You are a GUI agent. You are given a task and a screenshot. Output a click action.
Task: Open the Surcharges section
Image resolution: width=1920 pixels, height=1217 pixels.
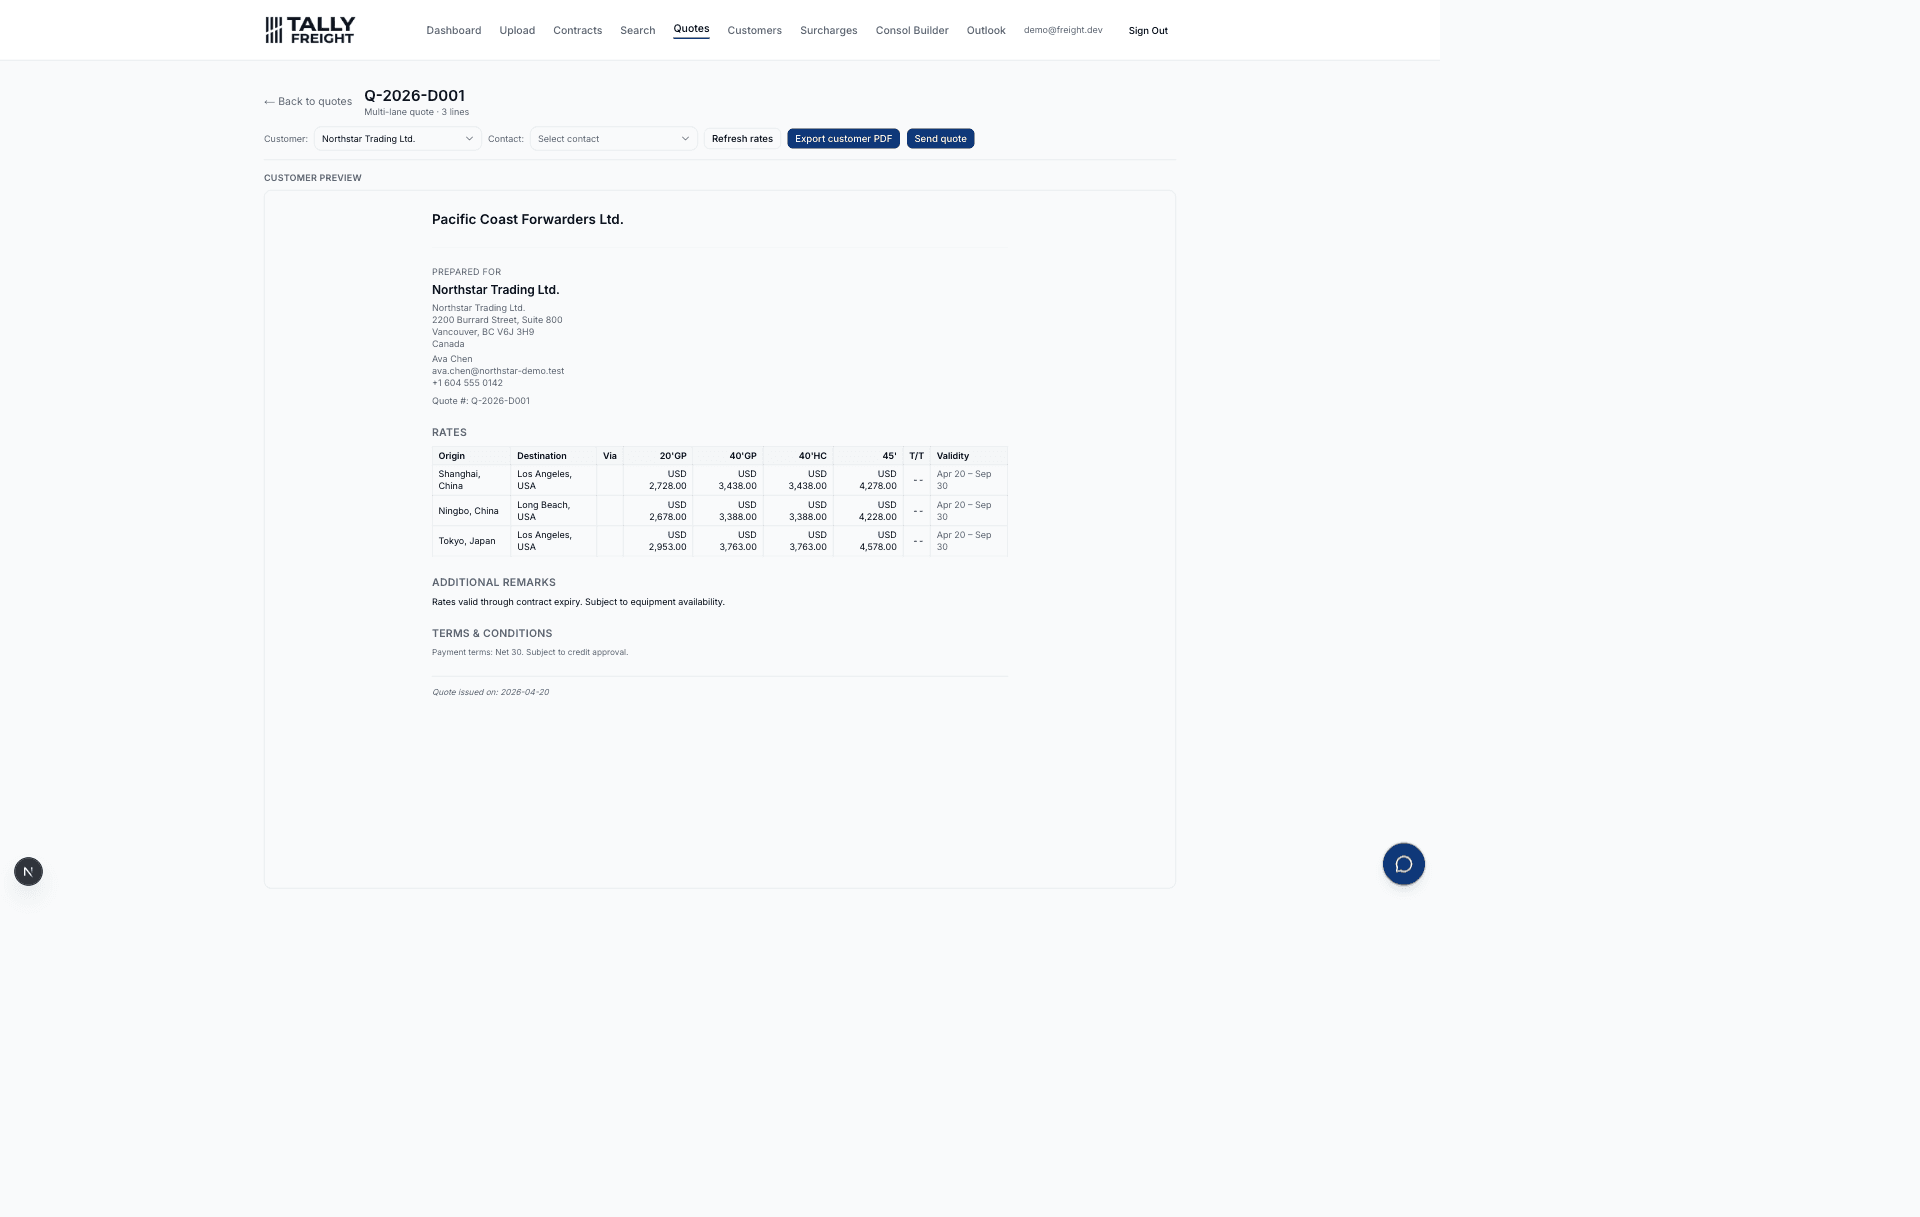coord(828,31)
